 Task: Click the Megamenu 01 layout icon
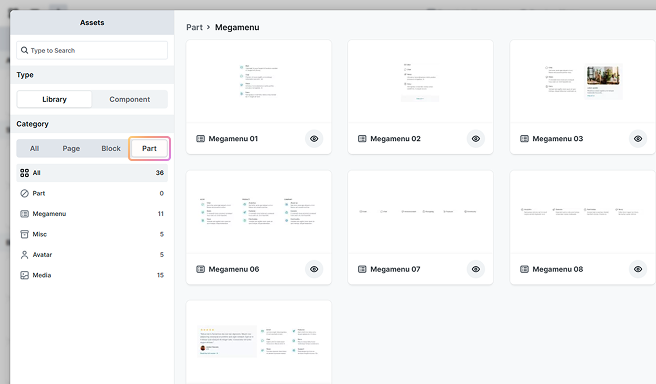click(x=200, y=138)
